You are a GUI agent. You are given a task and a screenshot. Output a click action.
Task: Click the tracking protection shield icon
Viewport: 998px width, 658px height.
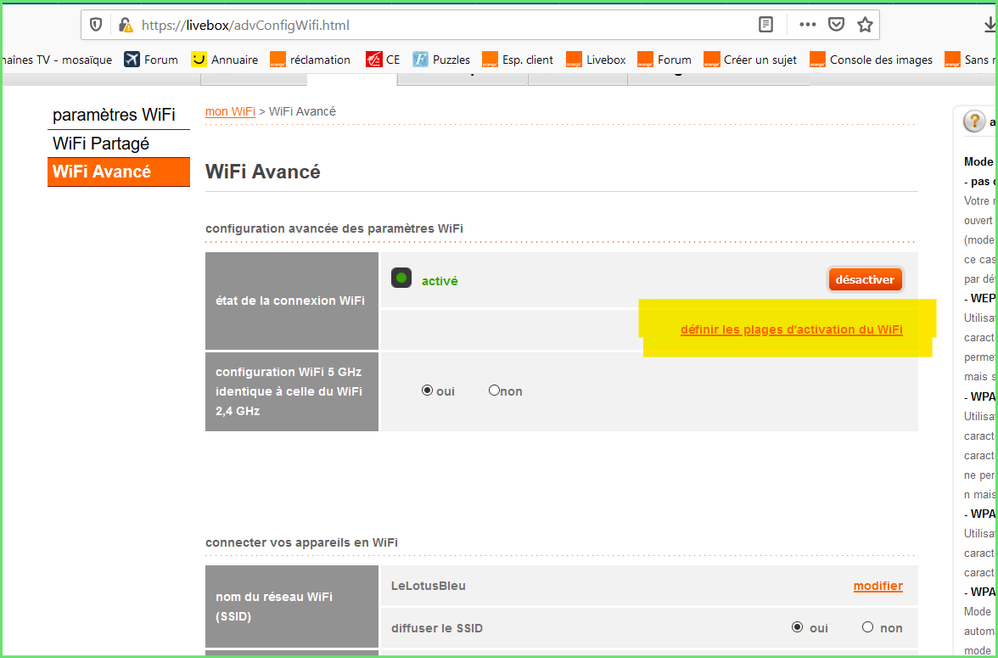point(95,25)
